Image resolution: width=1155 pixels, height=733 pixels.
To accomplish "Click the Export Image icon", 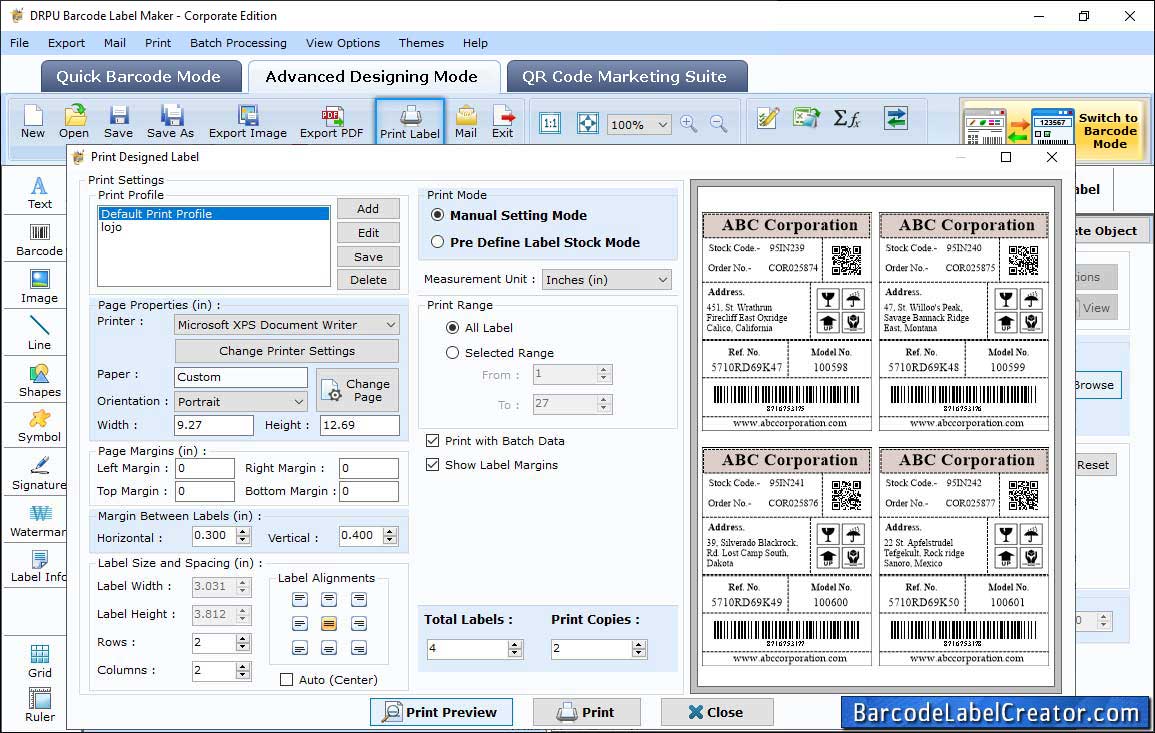I will (x=248, y=122).
